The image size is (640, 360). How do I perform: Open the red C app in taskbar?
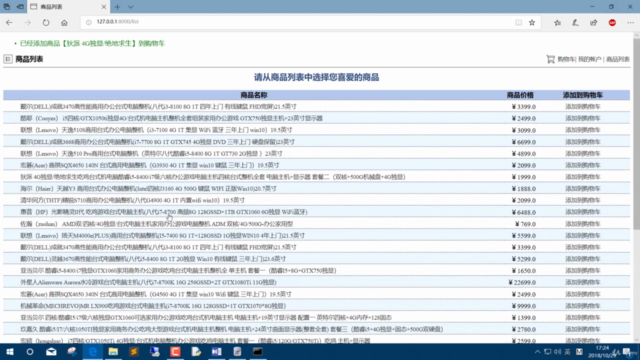pyautogui.click(x=175, y=351)
